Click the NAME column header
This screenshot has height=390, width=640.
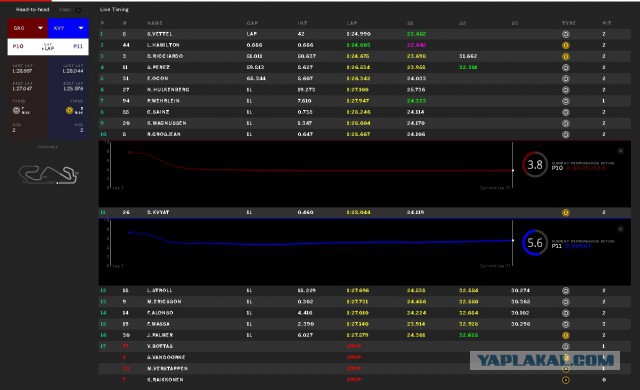tap(155, 23)
